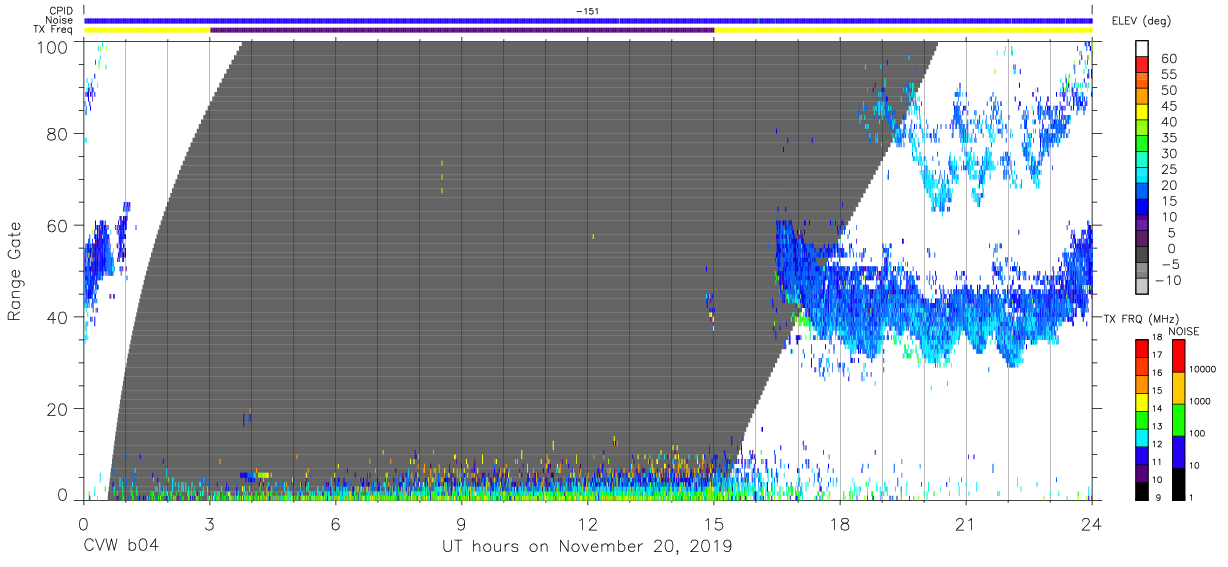This screenshot has width=1228, height=567.
Task: Click TX FRQ color bar segment between 17 and 18
Action: click(1142, 349)
